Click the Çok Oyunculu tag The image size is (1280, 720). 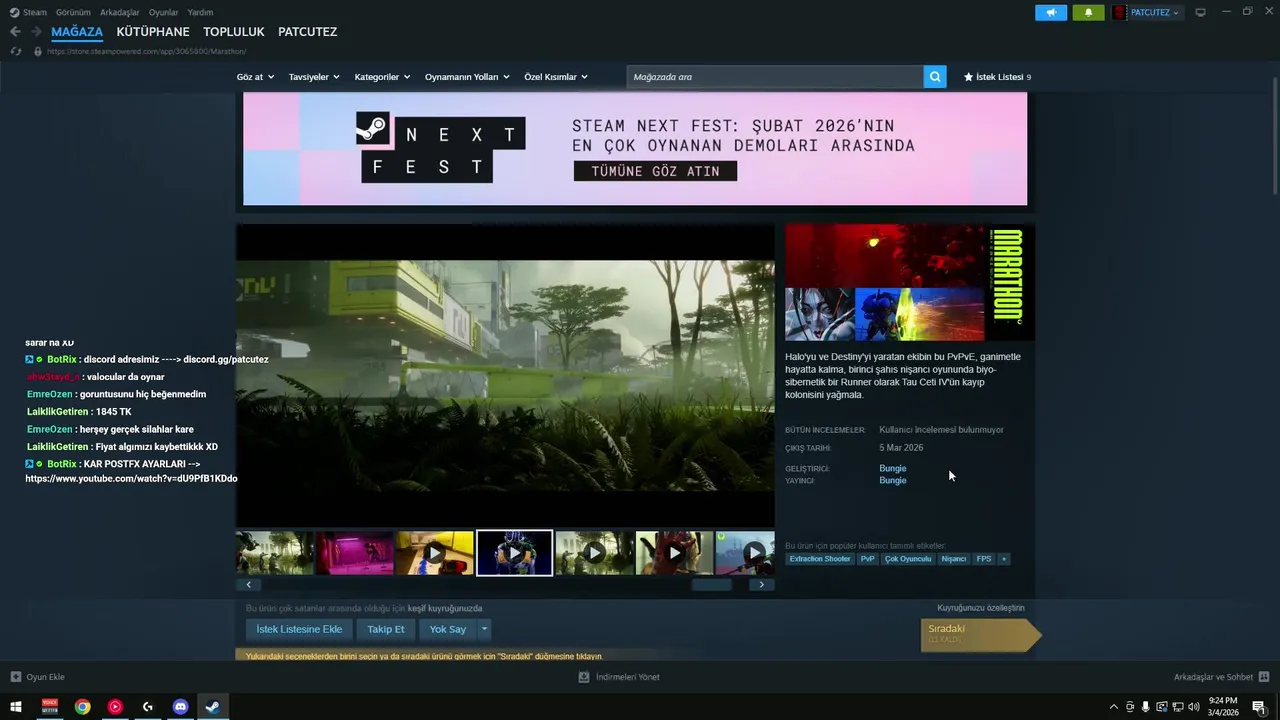pyautogui.click(x=908, y=559)
